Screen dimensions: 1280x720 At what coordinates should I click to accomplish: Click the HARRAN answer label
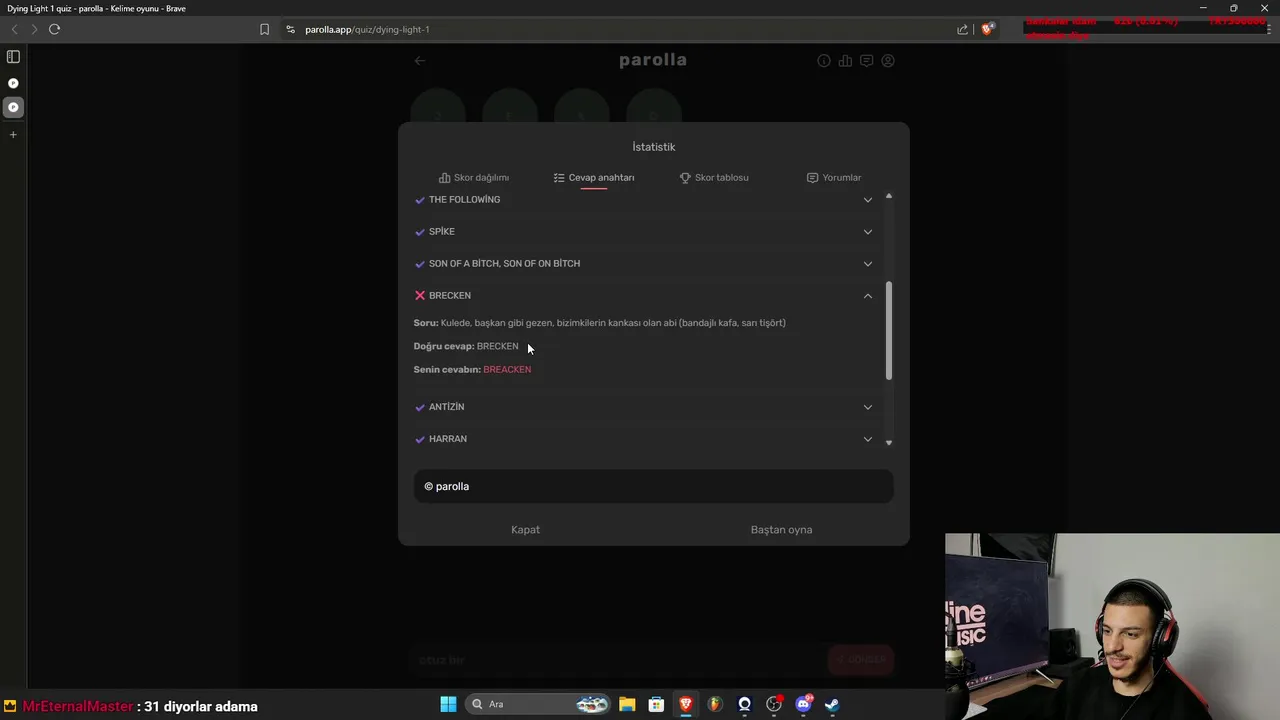448,439
